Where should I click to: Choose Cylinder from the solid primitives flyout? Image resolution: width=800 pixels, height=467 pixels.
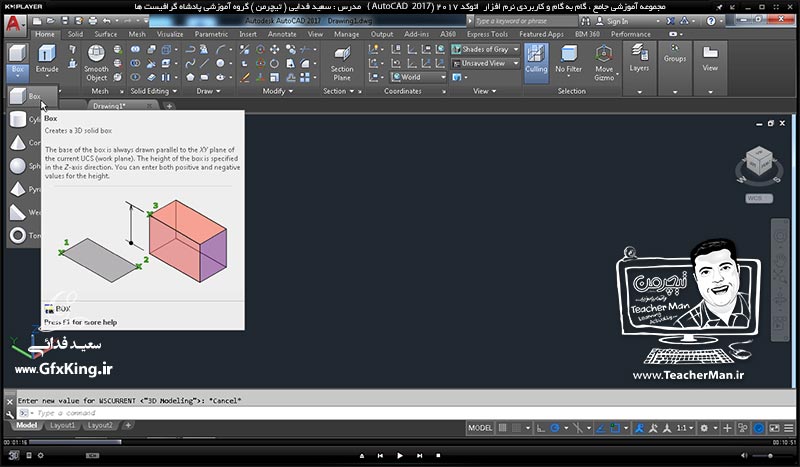click(x=24, y=119)
